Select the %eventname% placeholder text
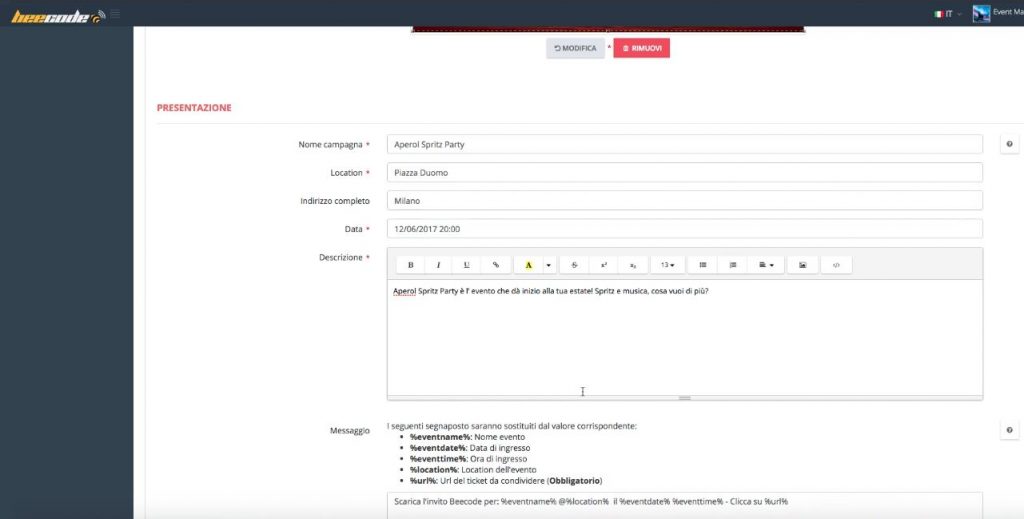Image resolution: width=1024 pixels, height=519 pixels. 440,437
